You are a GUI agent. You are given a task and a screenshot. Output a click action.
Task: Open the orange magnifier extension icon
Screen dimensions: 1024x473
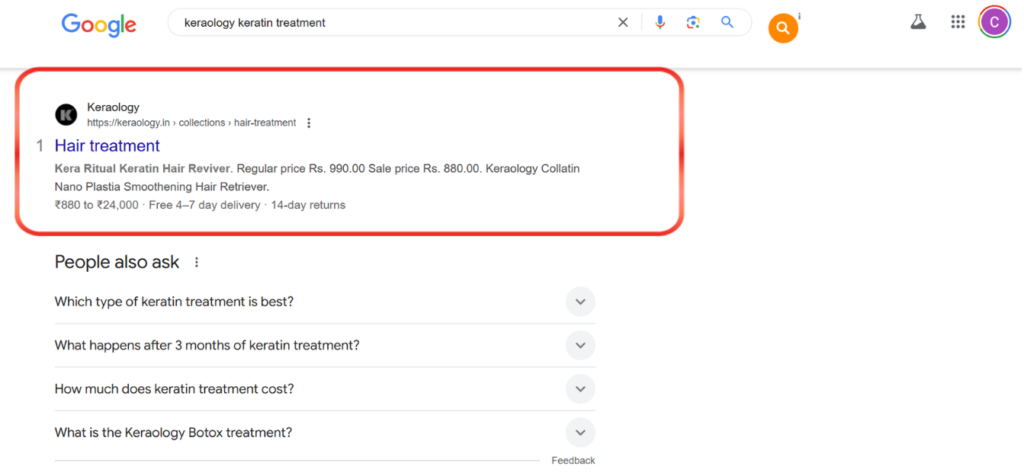tap(783, 28)
